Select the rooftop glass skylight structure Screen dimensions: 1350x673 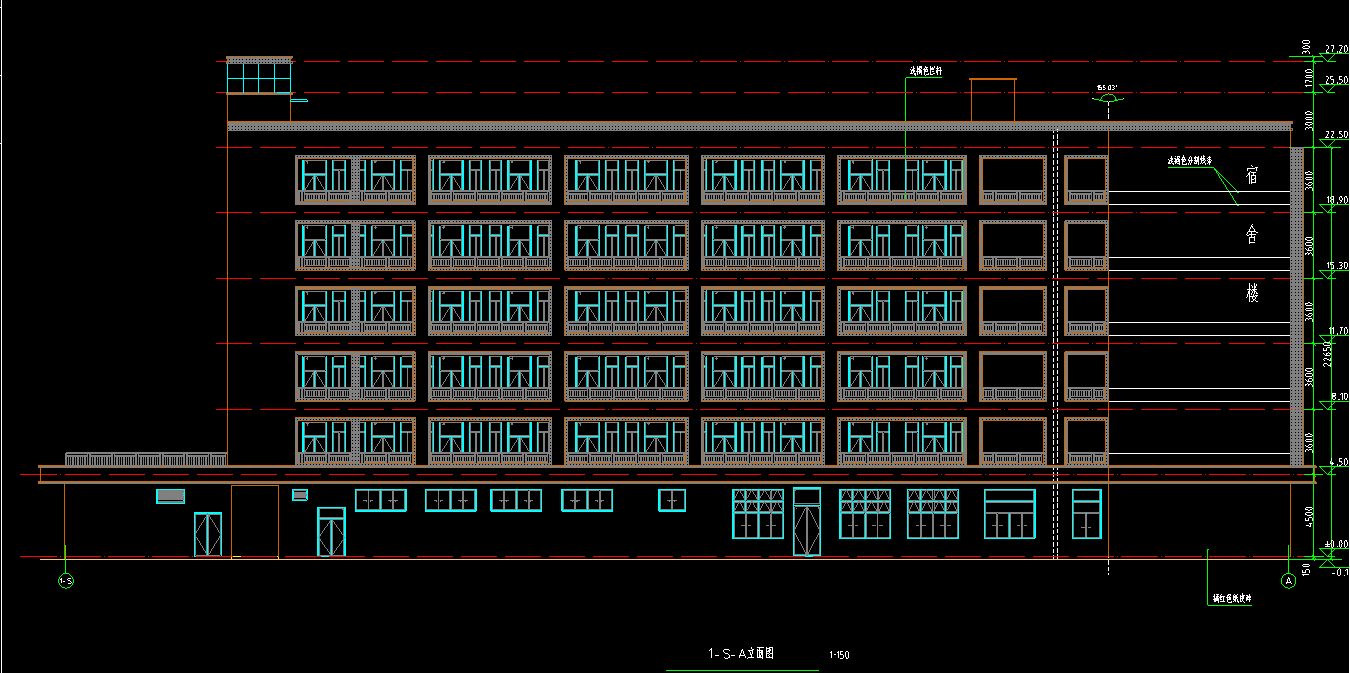(259, 77)
